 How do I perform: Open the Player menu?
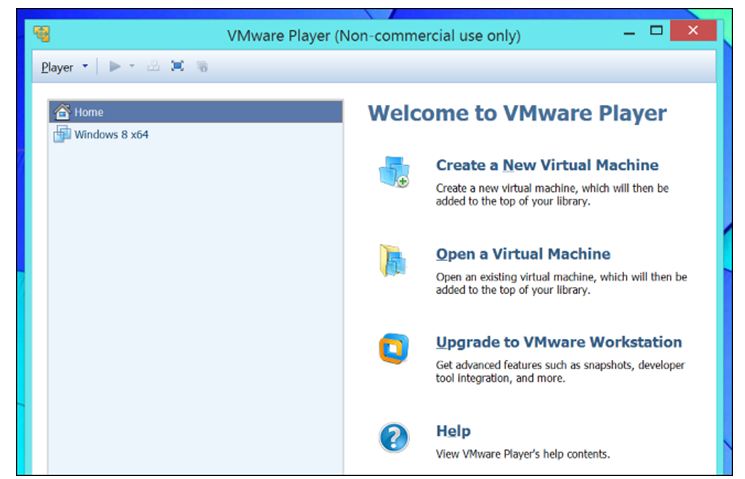click(x=57, y=67)
